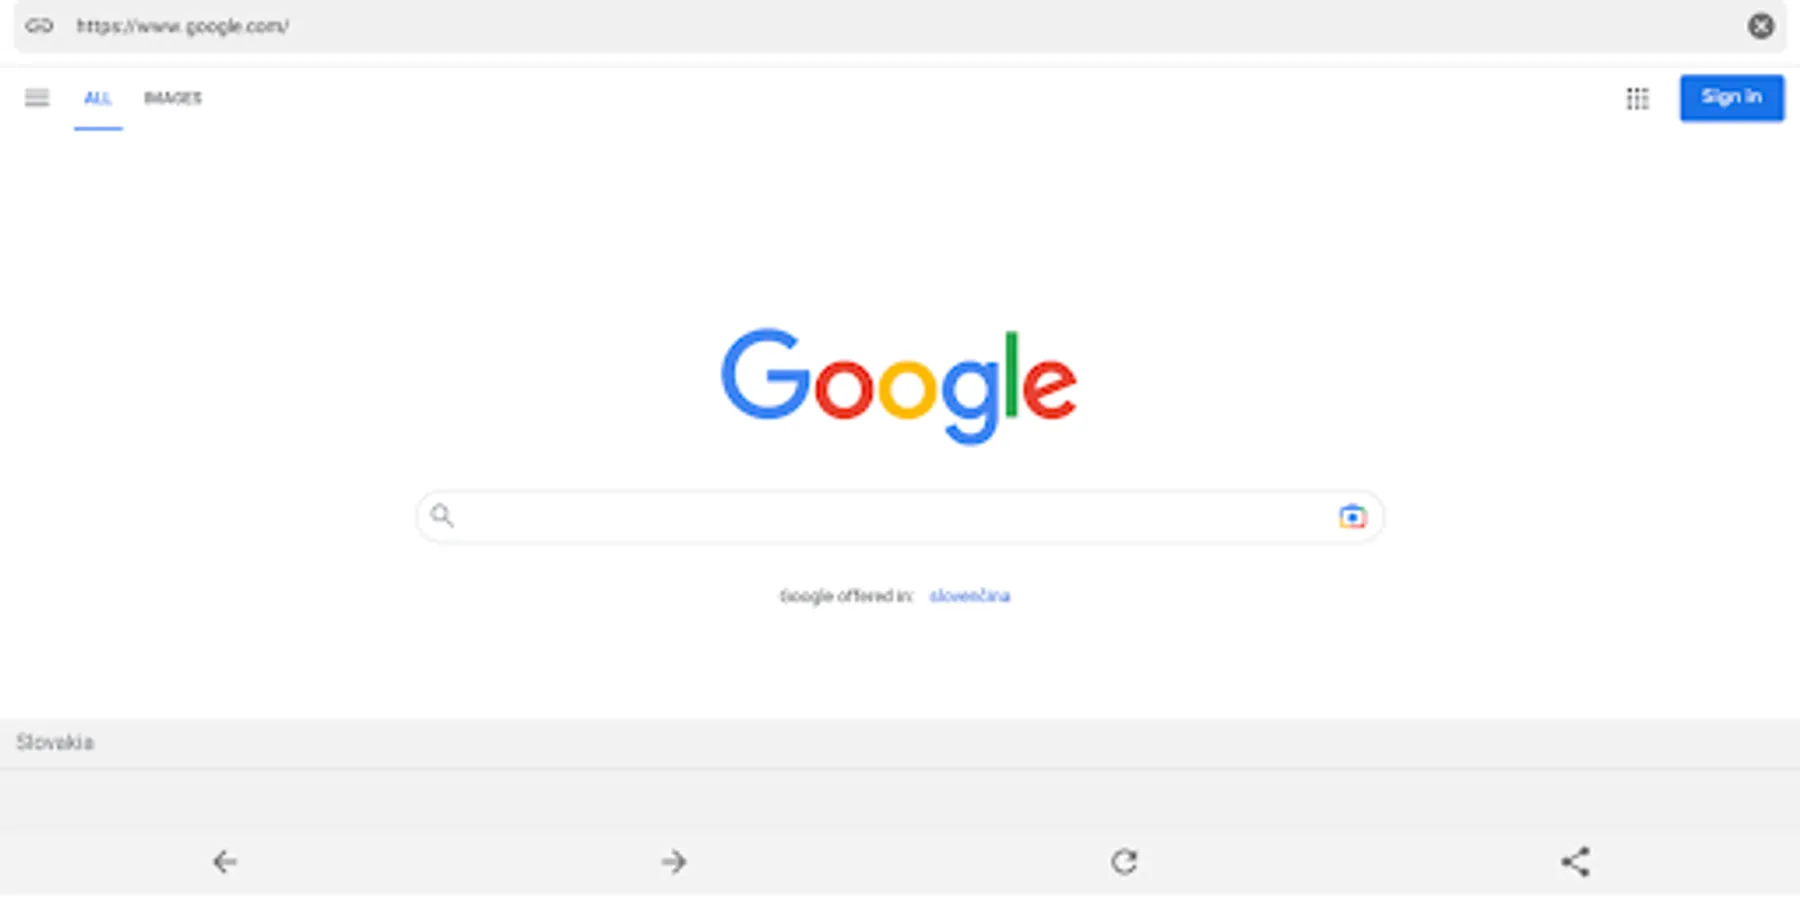Click the link icon in the address bar
The image size is (1800, 900).
[x=39, y=26]
